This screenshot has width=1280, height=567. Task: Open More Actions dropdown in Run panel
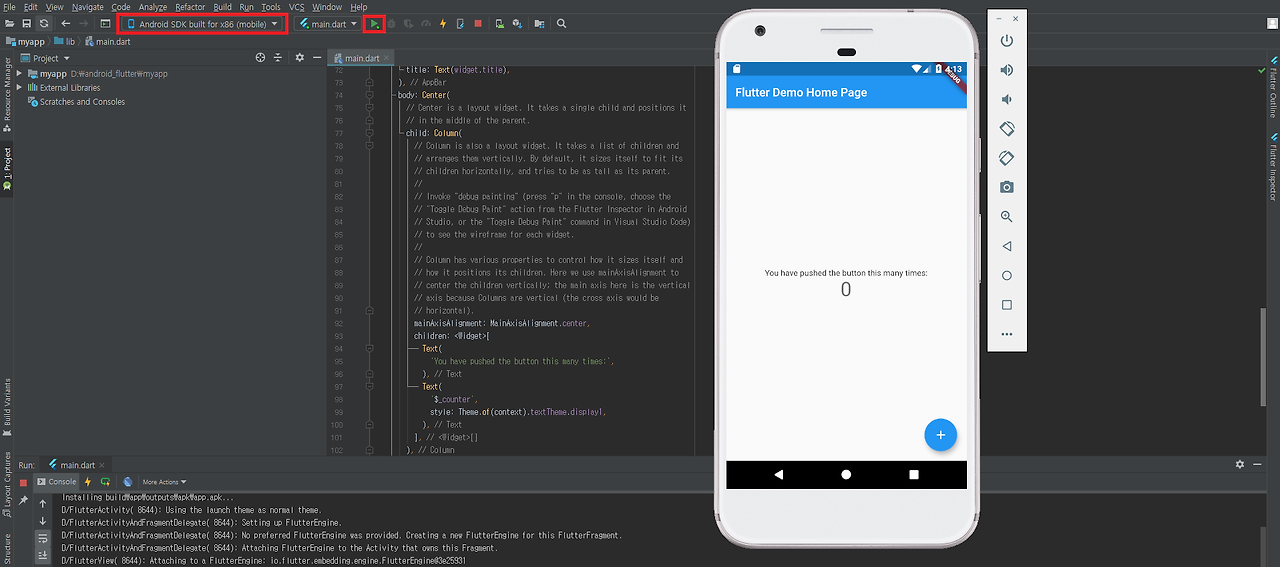163,482
